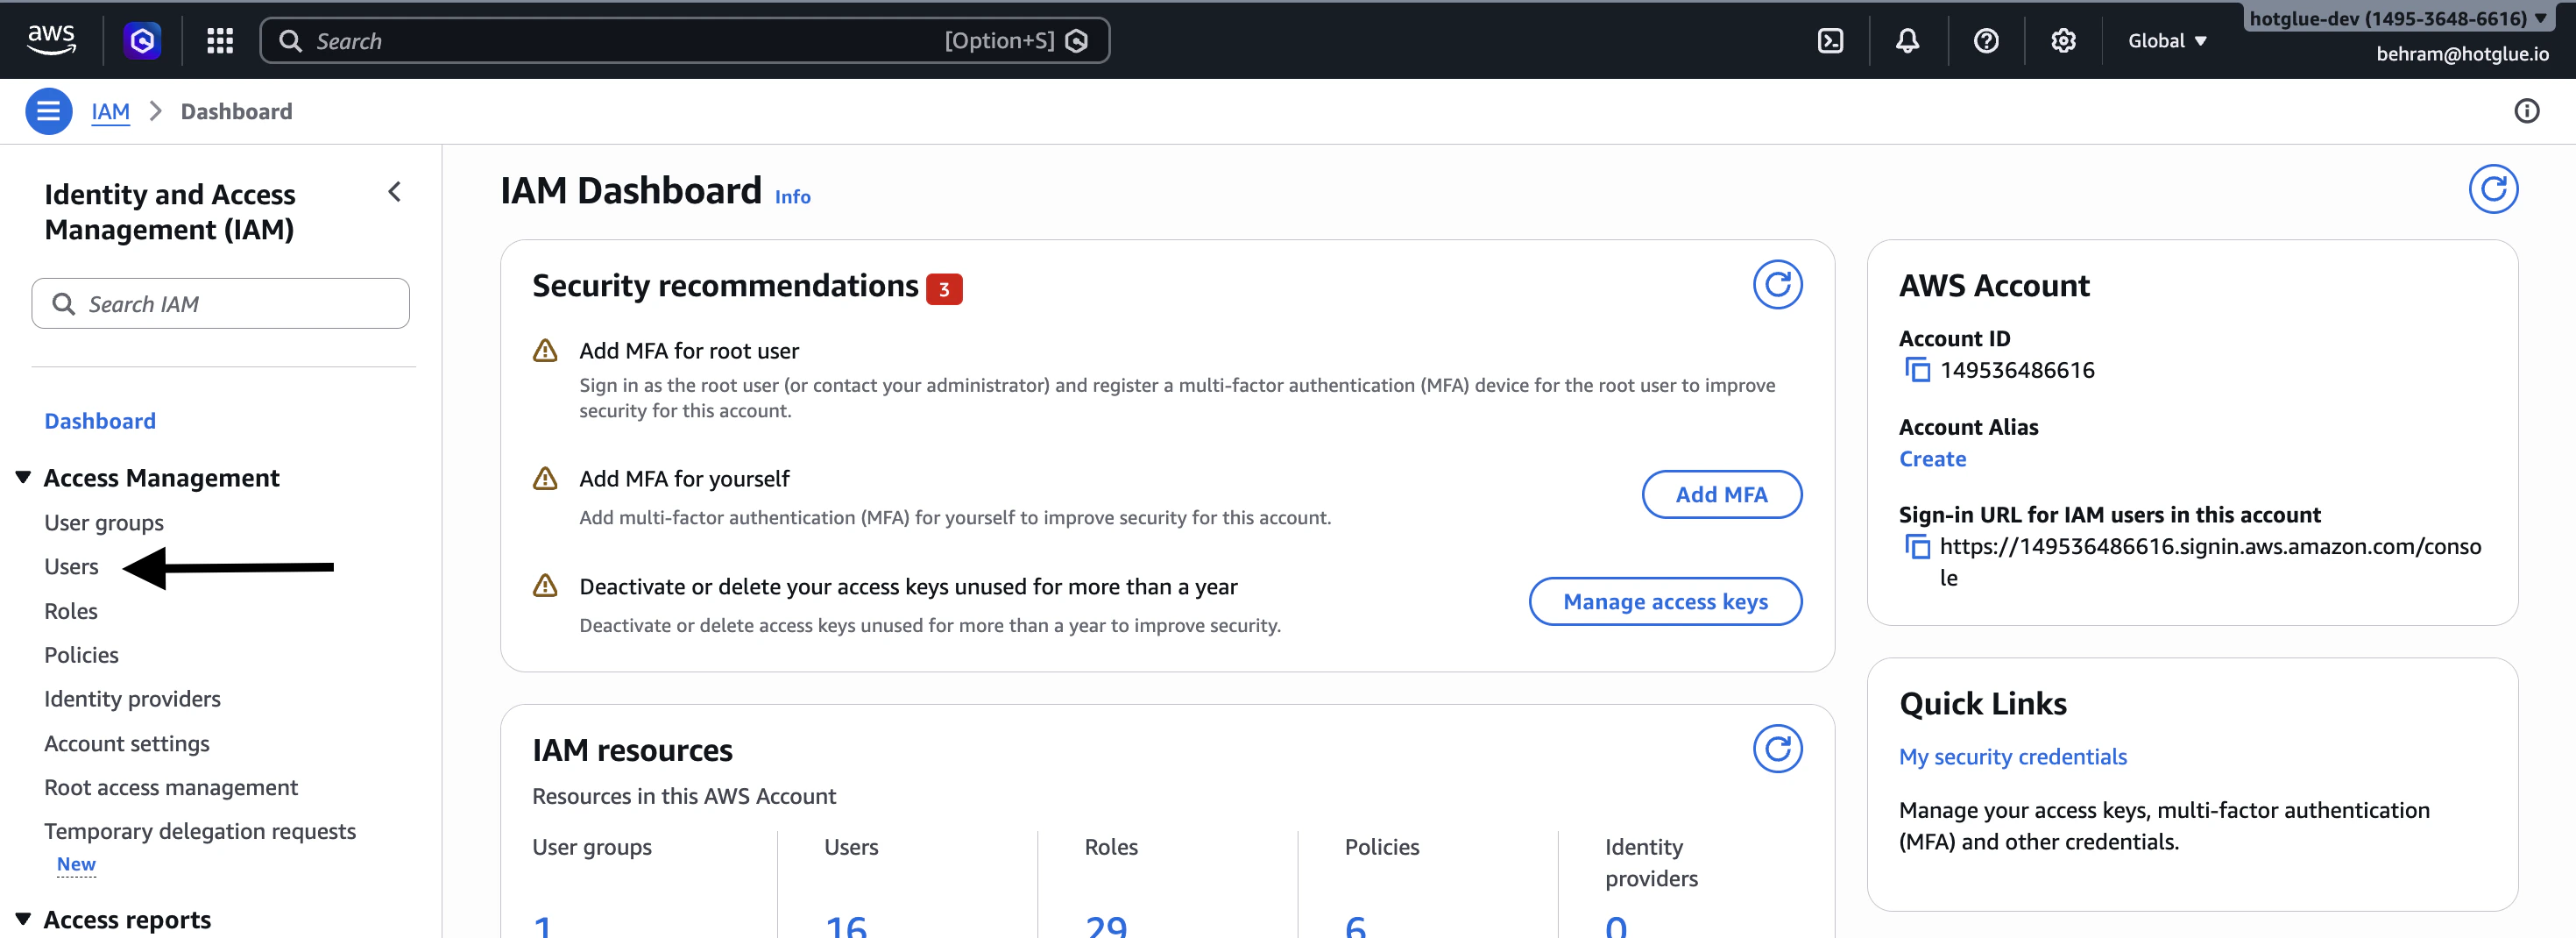Click the top Search bar field
The image size is (2576, 938).
pos(684,40)
